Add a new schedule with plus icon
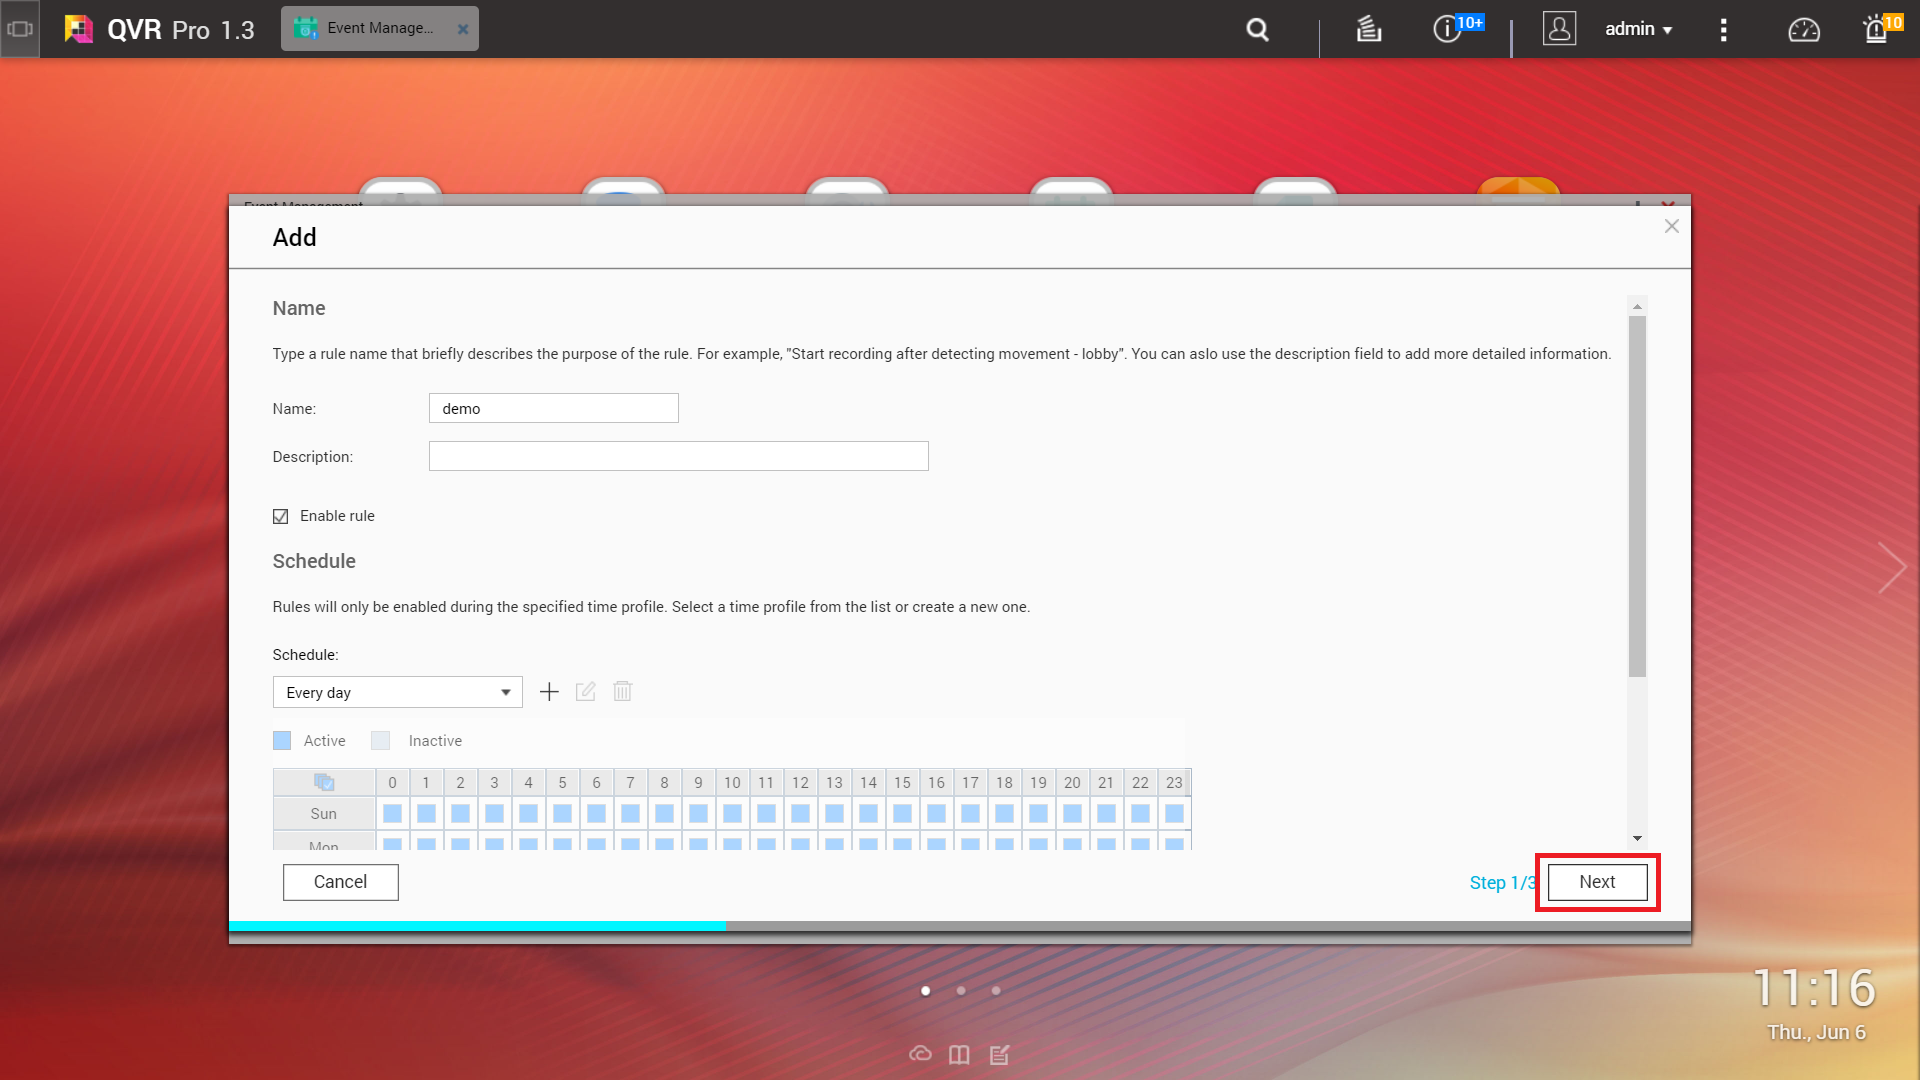 point(549,692)
